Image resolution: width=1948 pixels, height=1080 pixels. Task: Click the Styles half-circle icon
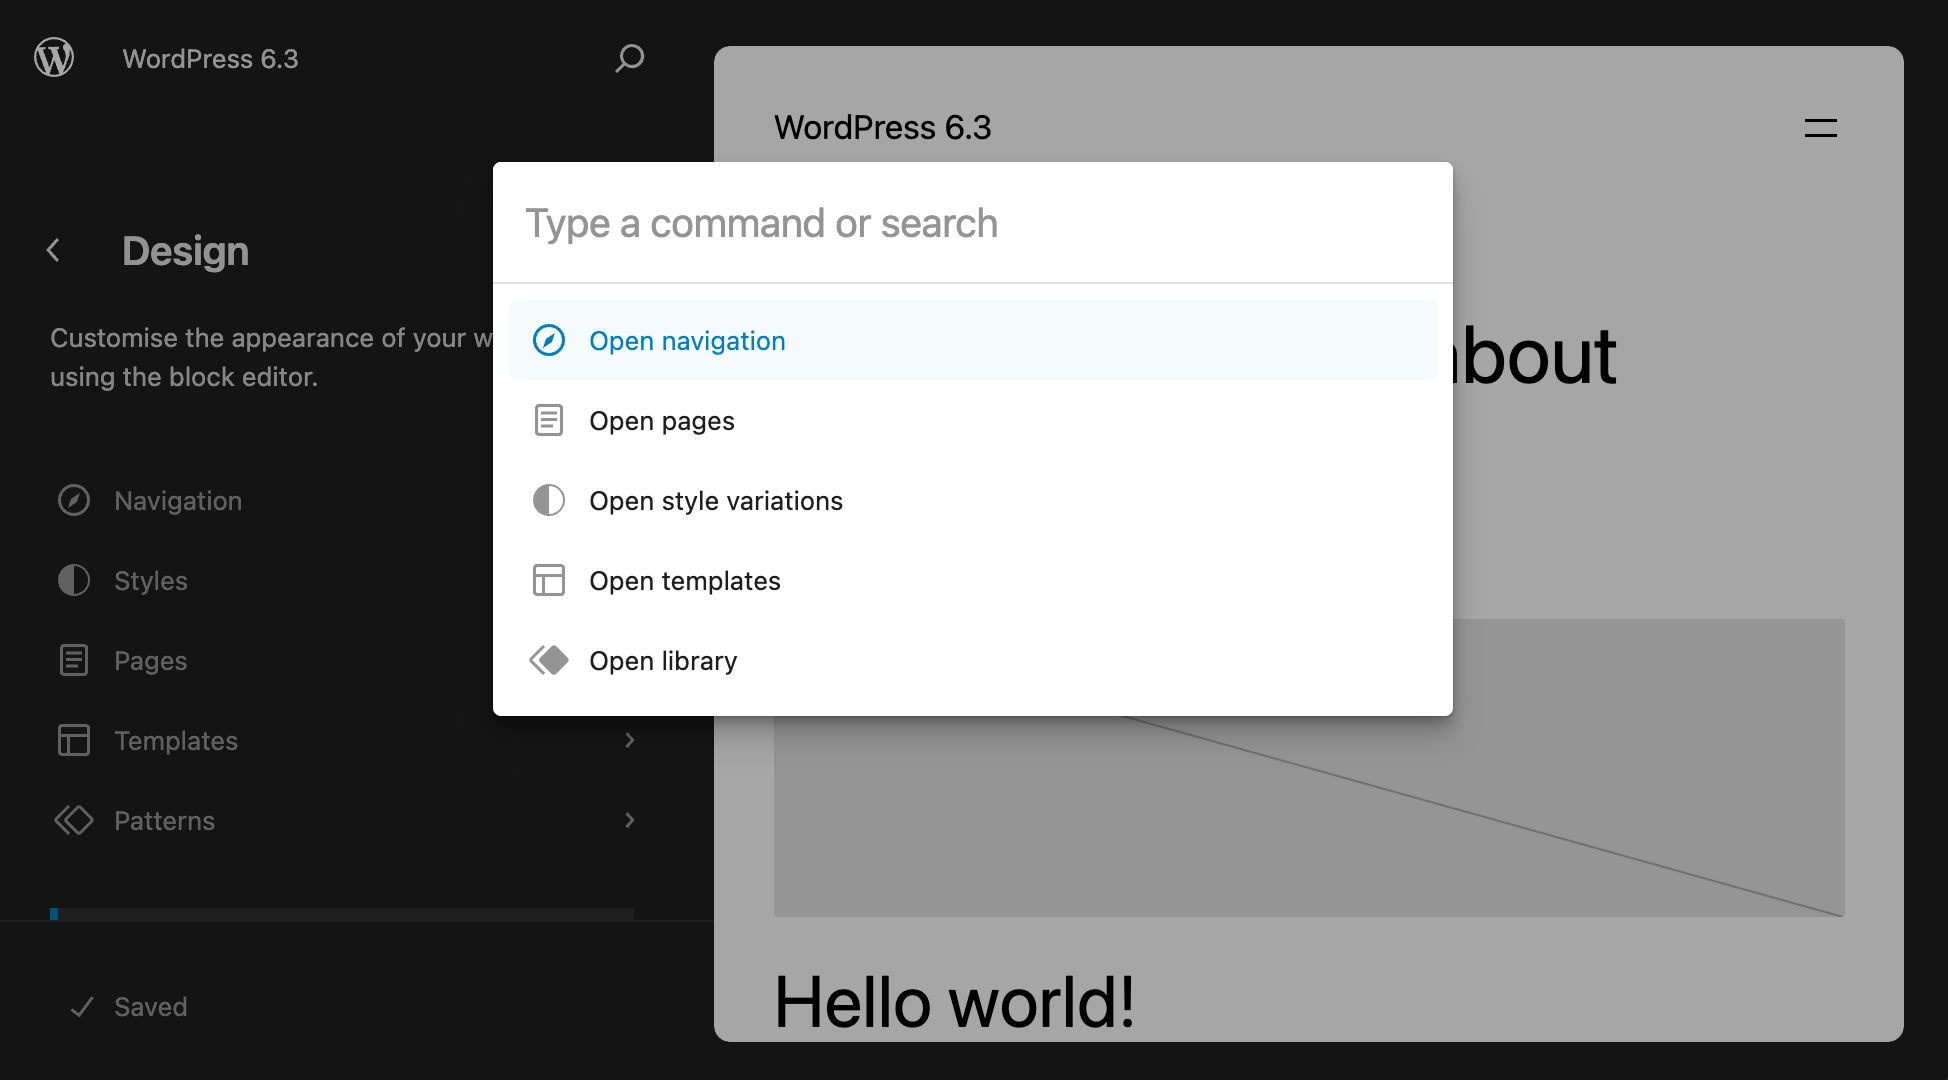pyautogui.click(x=74, y=580)
